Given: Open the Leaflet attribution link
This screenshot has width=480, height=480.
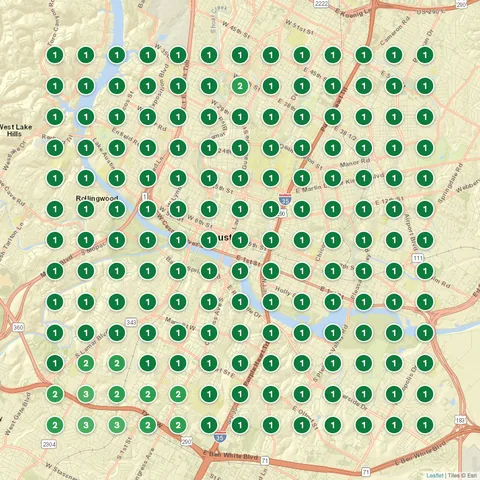Looking at the screenshot, I should pos(435,476).
